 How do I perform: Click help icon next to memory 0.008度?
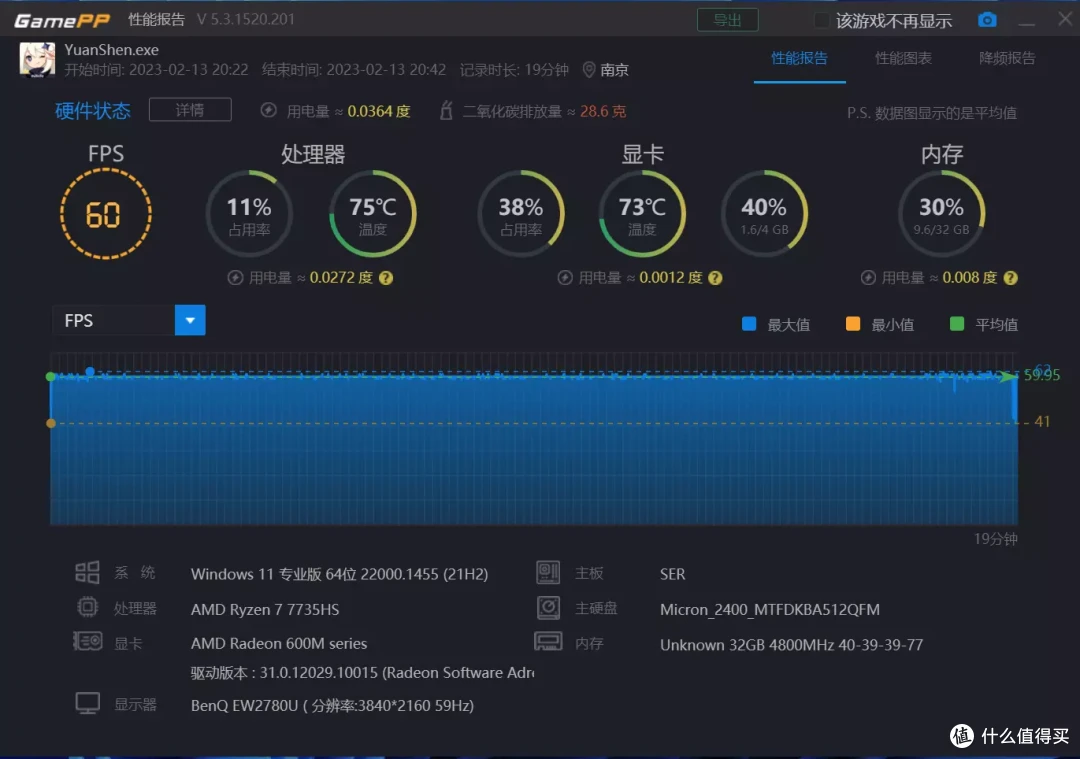click(1010, 278)
